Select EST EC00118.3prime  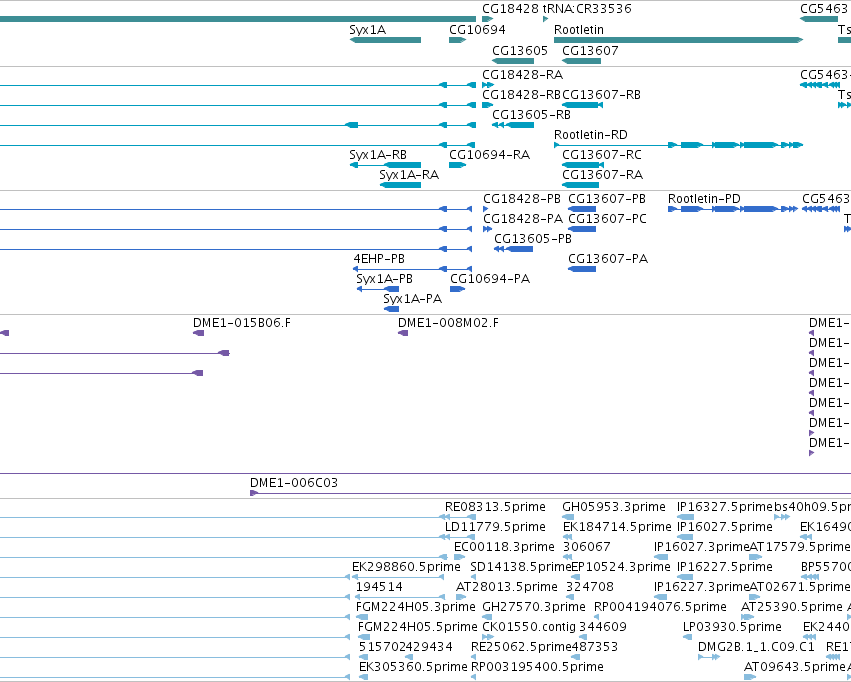[504, 547]
